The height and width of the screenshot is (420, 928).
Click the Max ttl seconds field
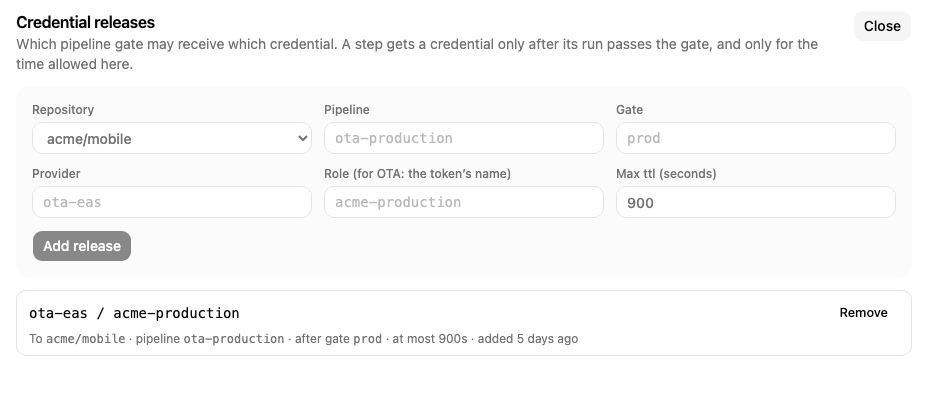point(756,202)
